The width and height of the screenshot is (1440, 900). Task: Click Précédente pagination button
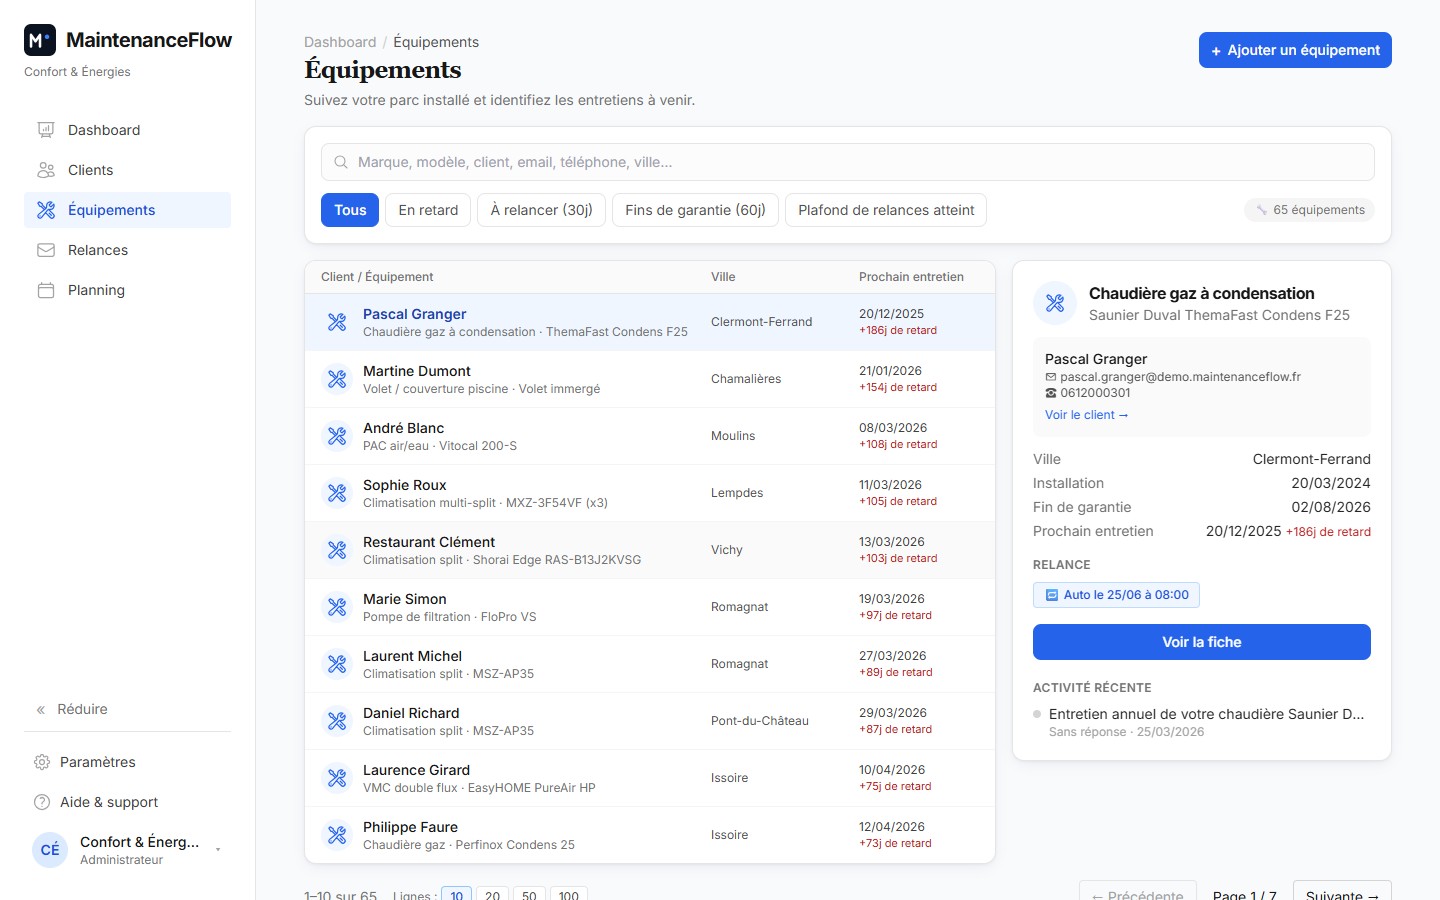point(1138,892)
